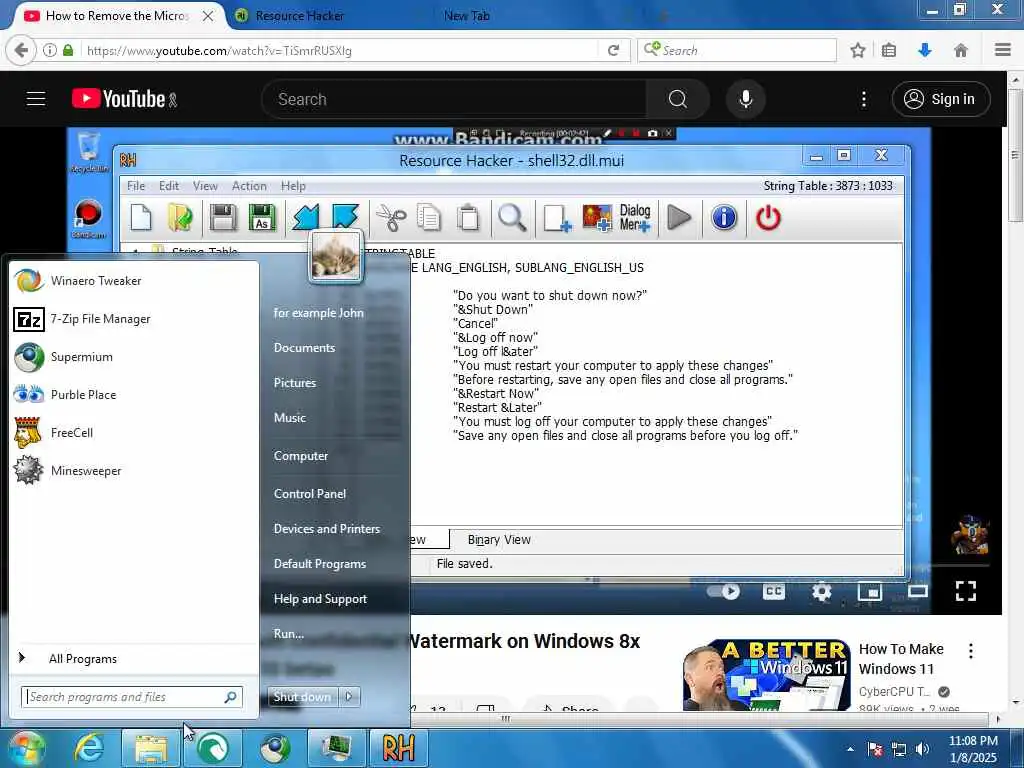Click the YouTube logo

pyautogui.click(x=119, y=99)
